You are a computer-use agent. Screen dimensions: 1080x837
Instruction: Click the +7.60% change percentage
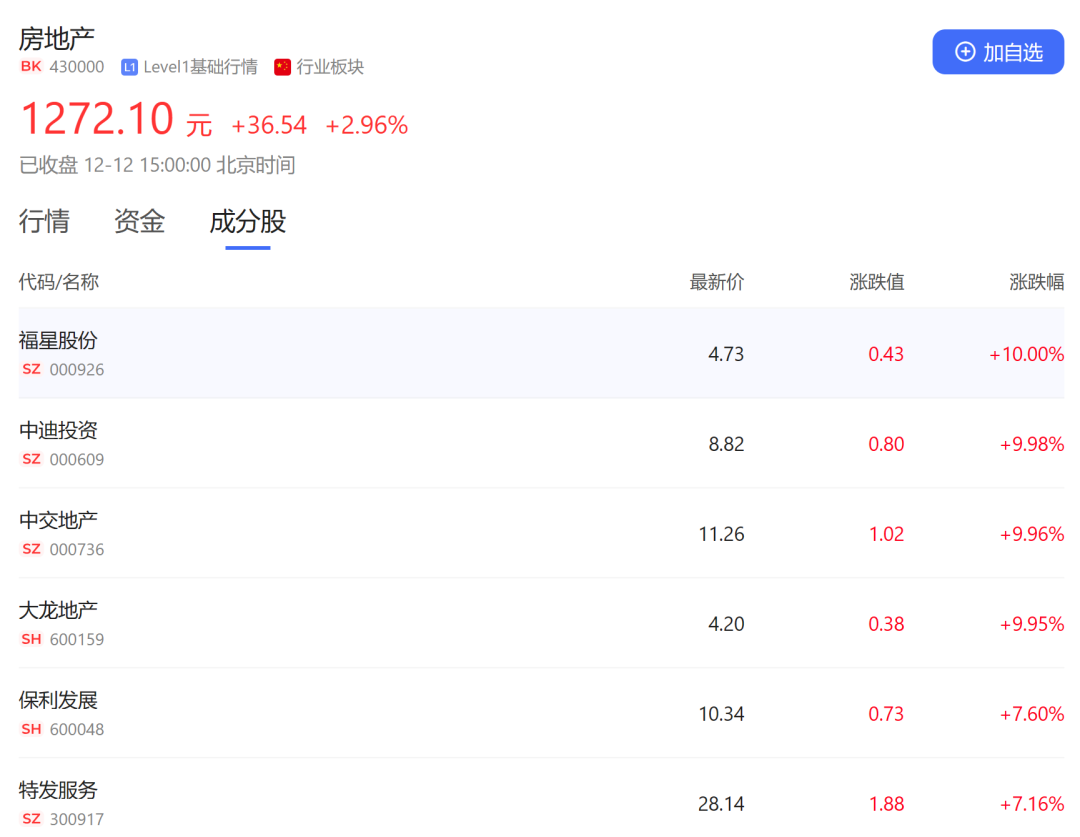point(1032,714)
